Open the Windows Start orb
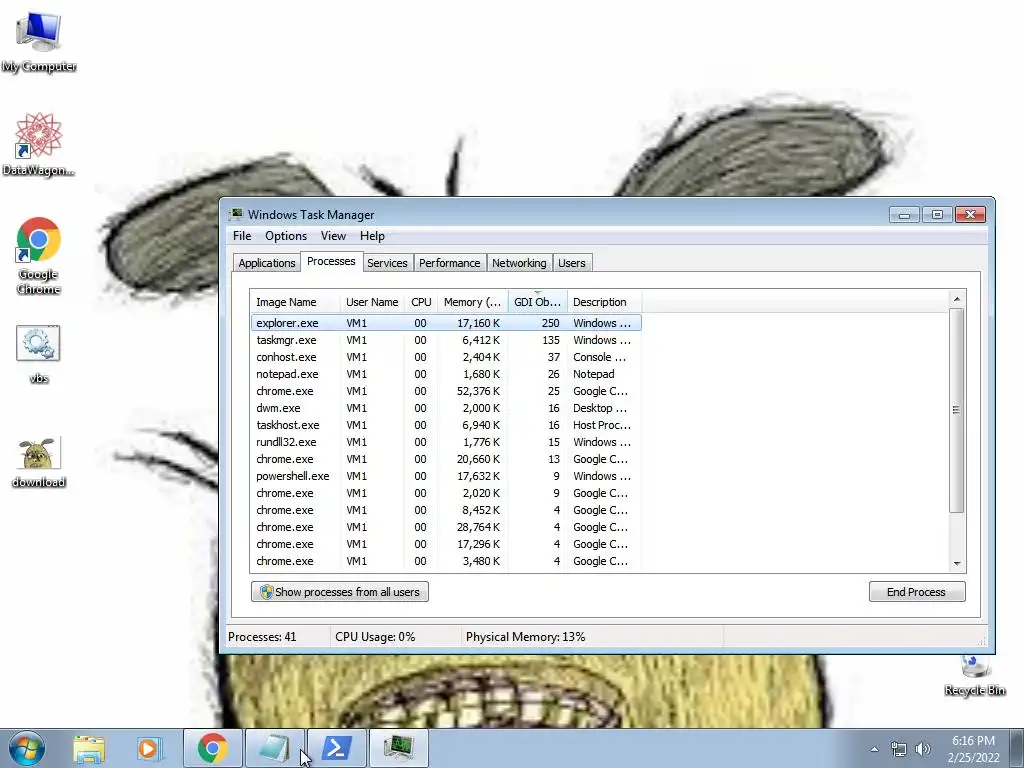1024x768 pixels. 27,748
